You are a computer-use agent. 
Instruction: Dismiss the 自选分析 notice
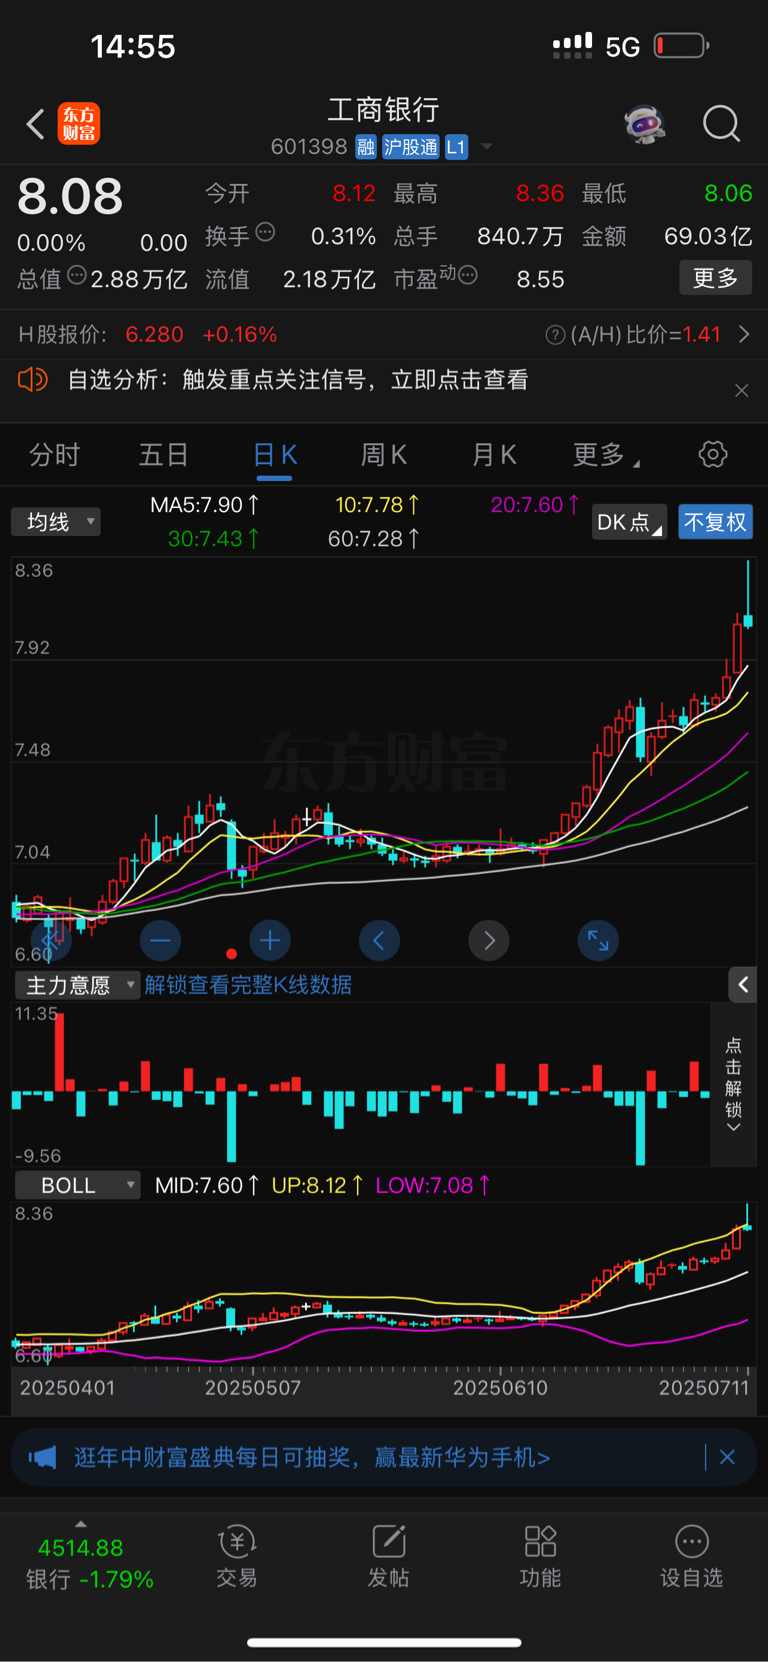click(x=741, y=390)
